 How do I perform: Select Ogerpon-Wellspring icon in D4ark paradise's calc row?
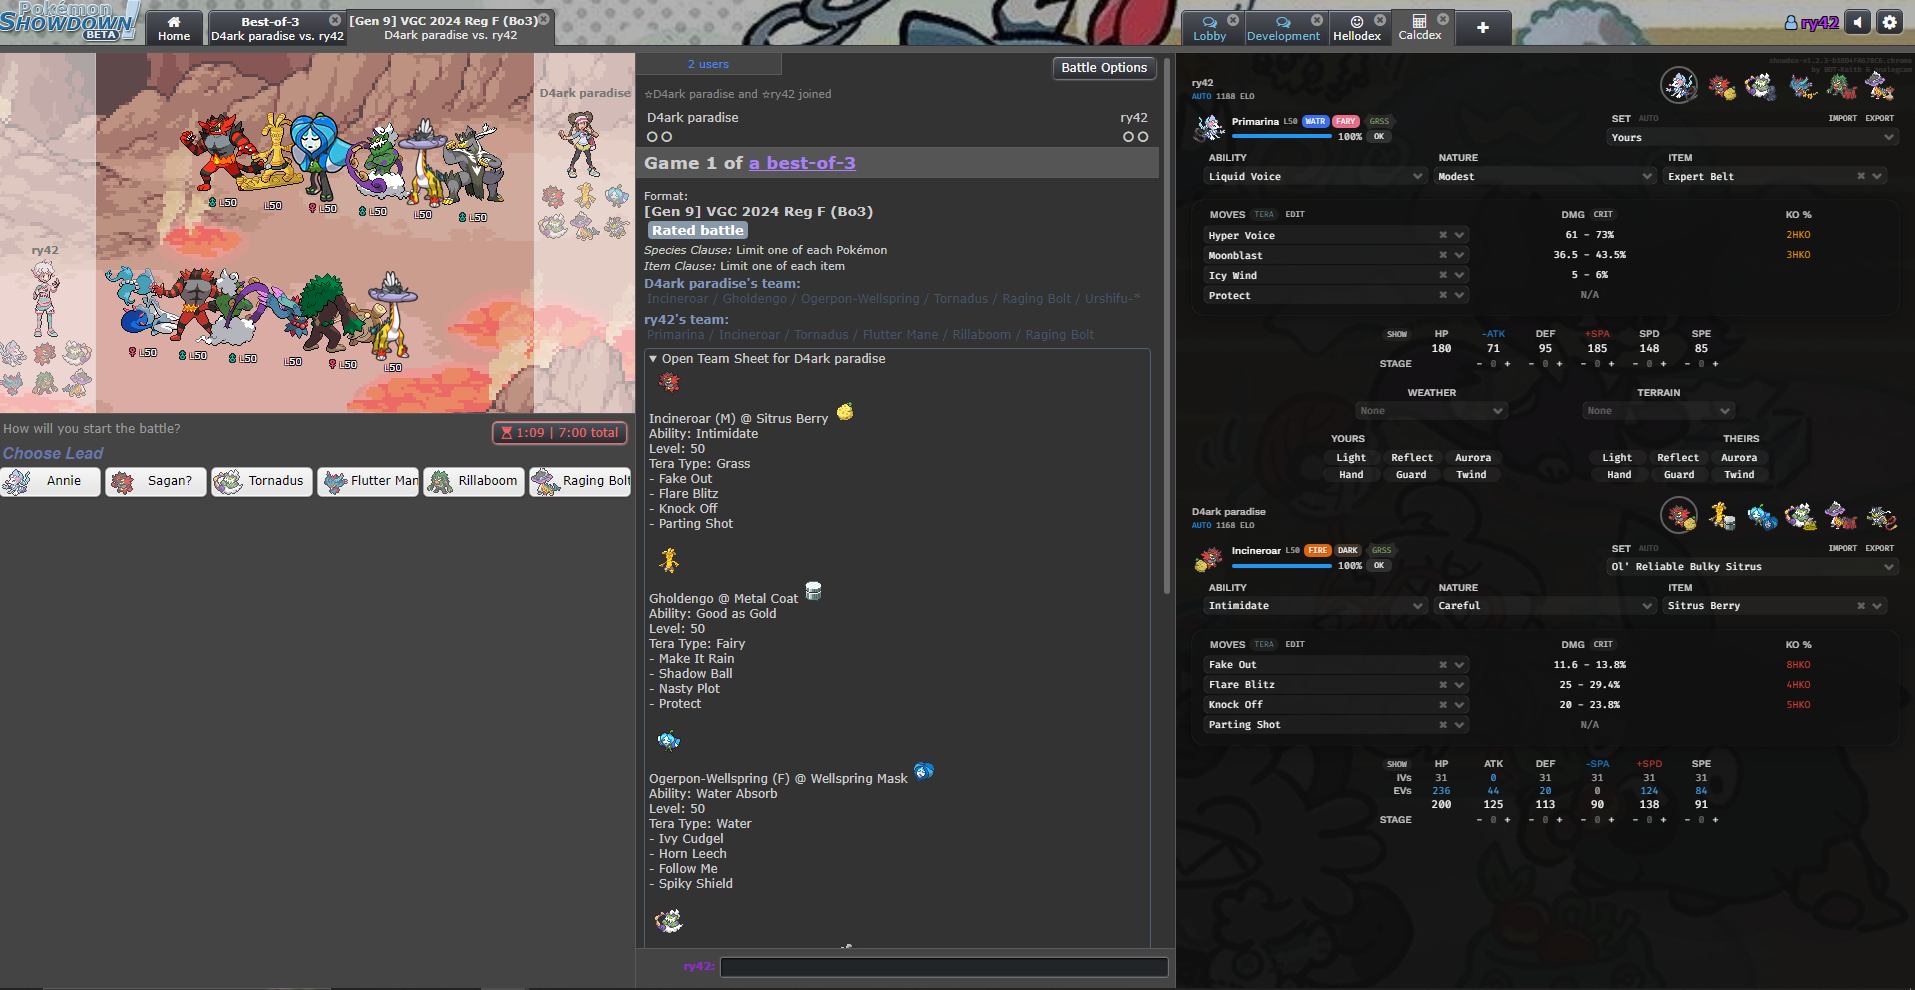pos(1761,516)
